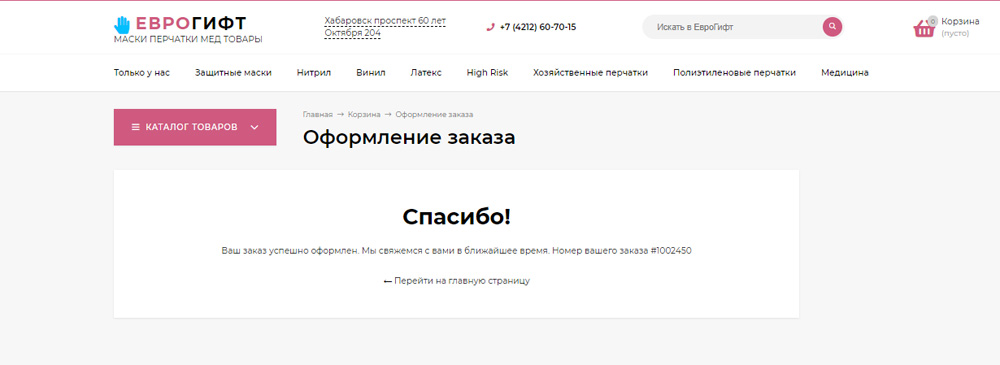Click the cart item count badge
Viewport: 1000px width, 365px height.
click(x=933, y=20)
